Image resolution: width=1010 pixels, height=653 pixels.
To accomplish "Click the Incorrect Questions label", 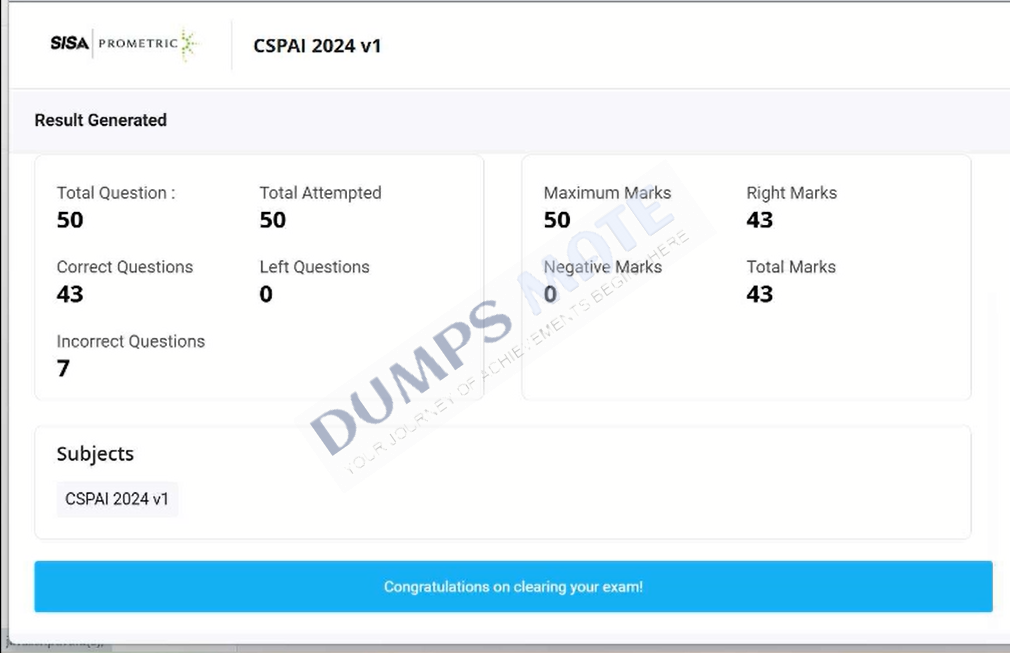I will 131,341.
